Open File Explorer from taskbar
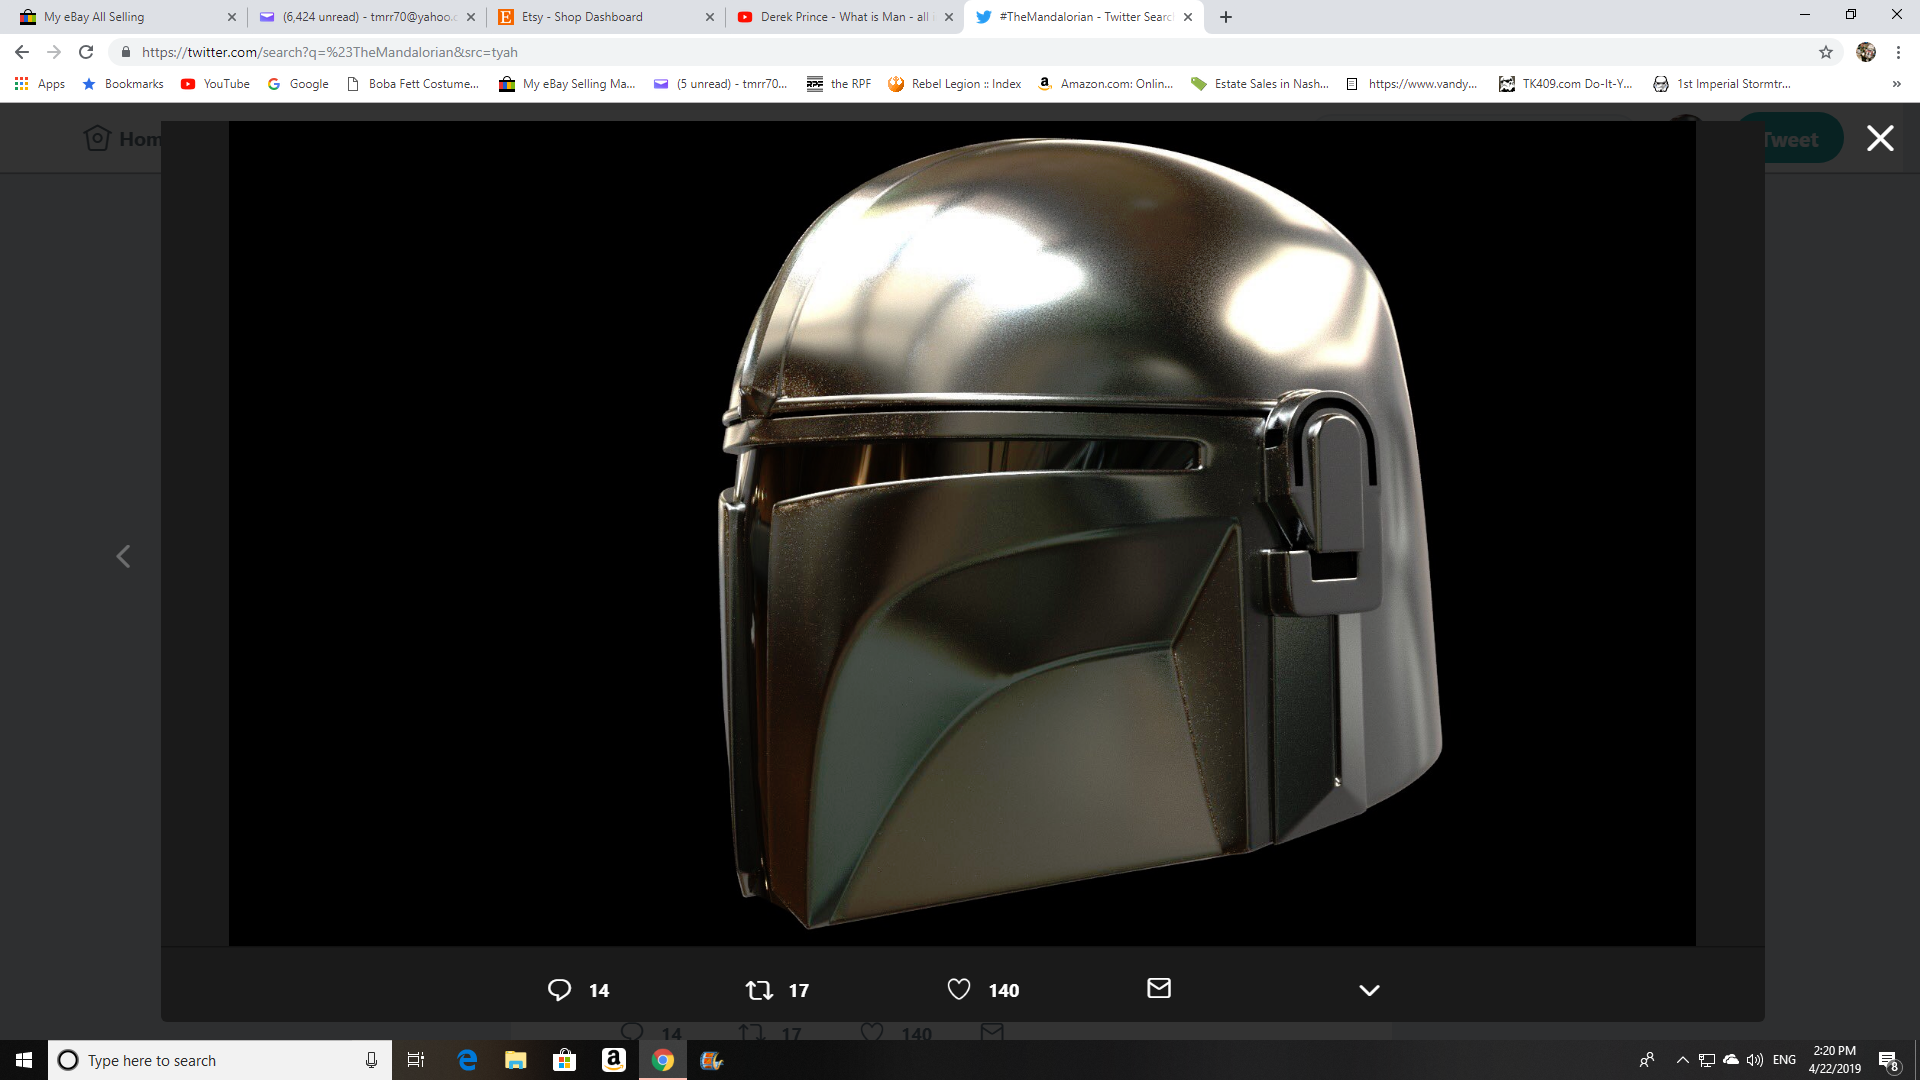Viewport: 1920px width, 1080px height. coord(516,1060)
